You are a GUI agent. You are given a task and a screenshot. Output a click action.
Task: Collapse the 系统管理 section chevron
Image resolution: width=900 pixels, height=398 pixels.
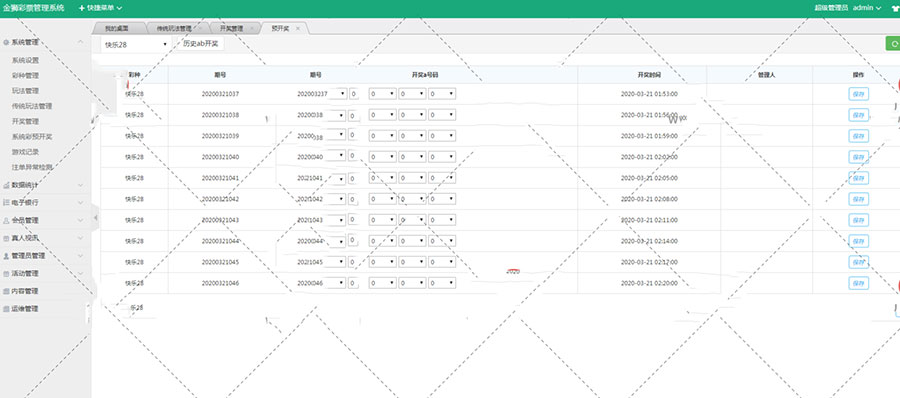(80, 42)
